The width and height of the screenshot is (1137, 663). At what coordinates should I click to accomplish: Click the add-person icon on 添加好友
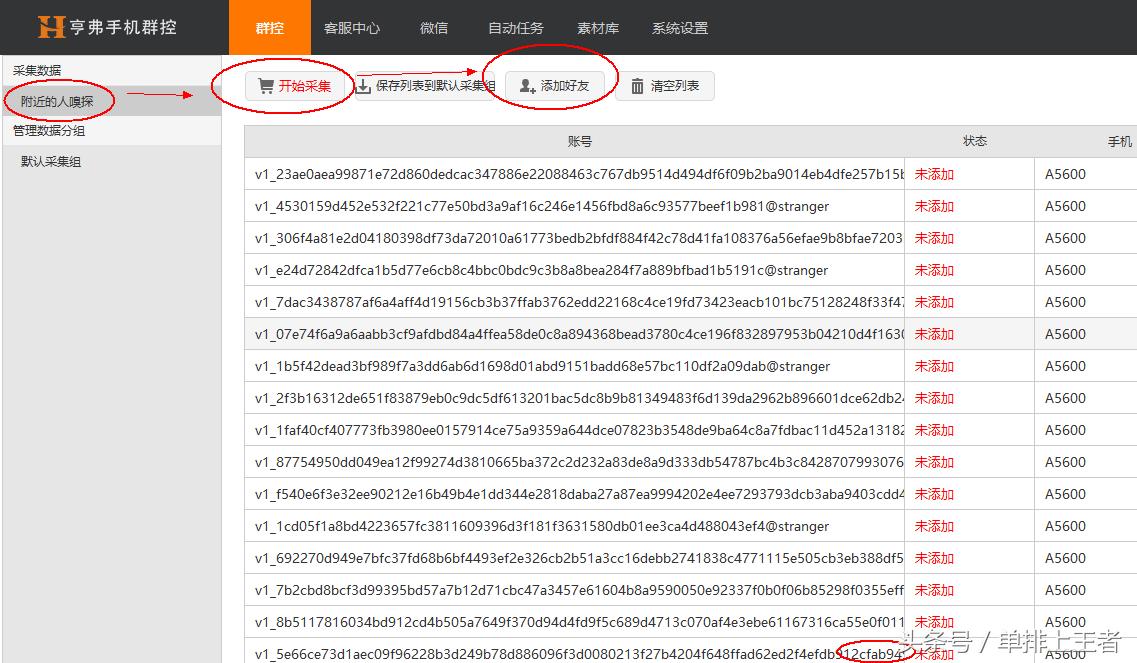tap(527, 86)
